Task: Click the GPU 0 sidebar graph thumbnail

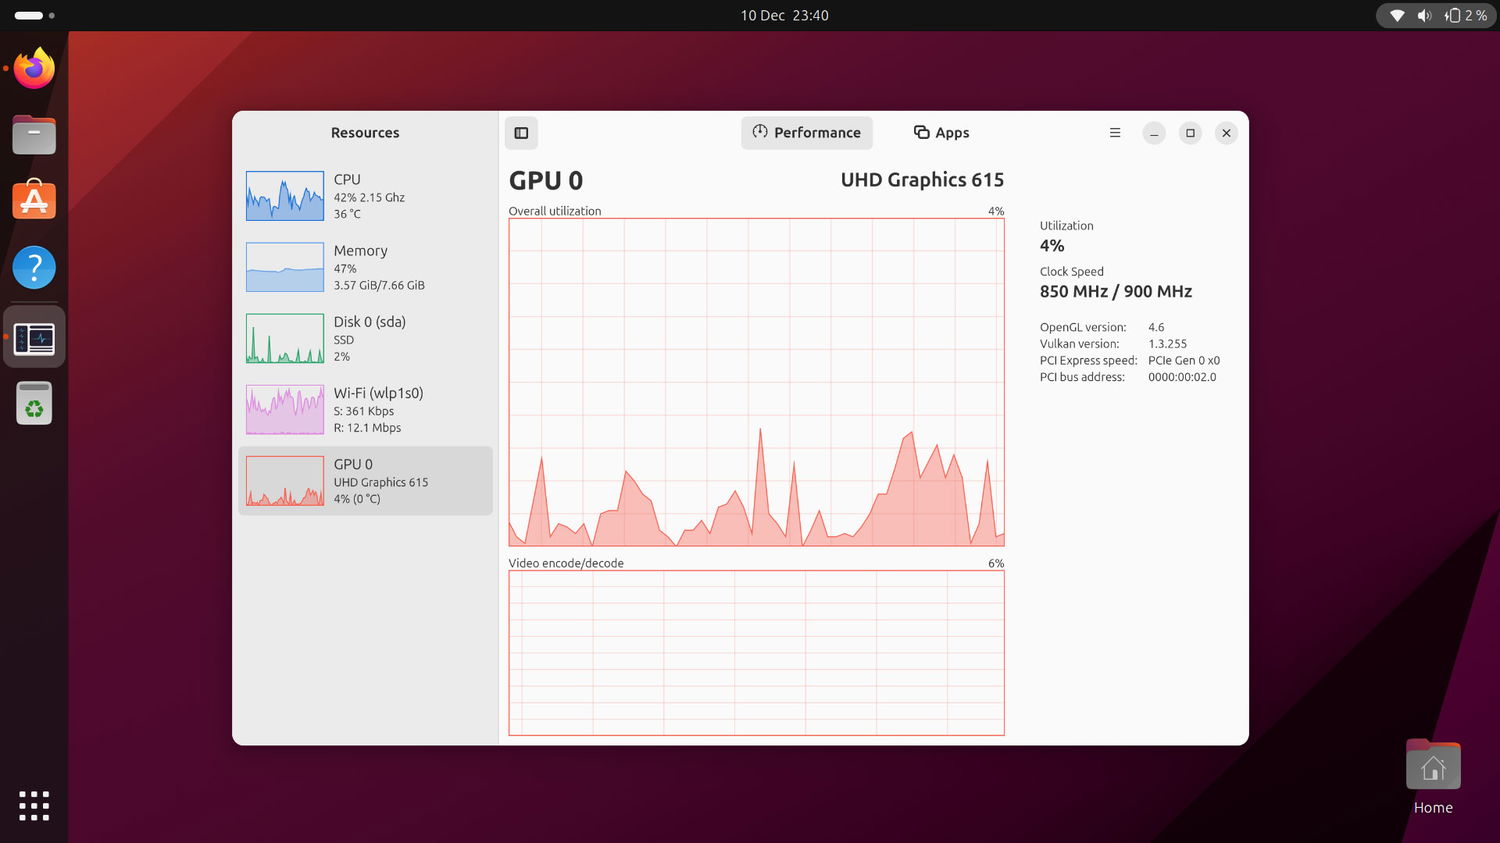Action: tap(285, 481)
